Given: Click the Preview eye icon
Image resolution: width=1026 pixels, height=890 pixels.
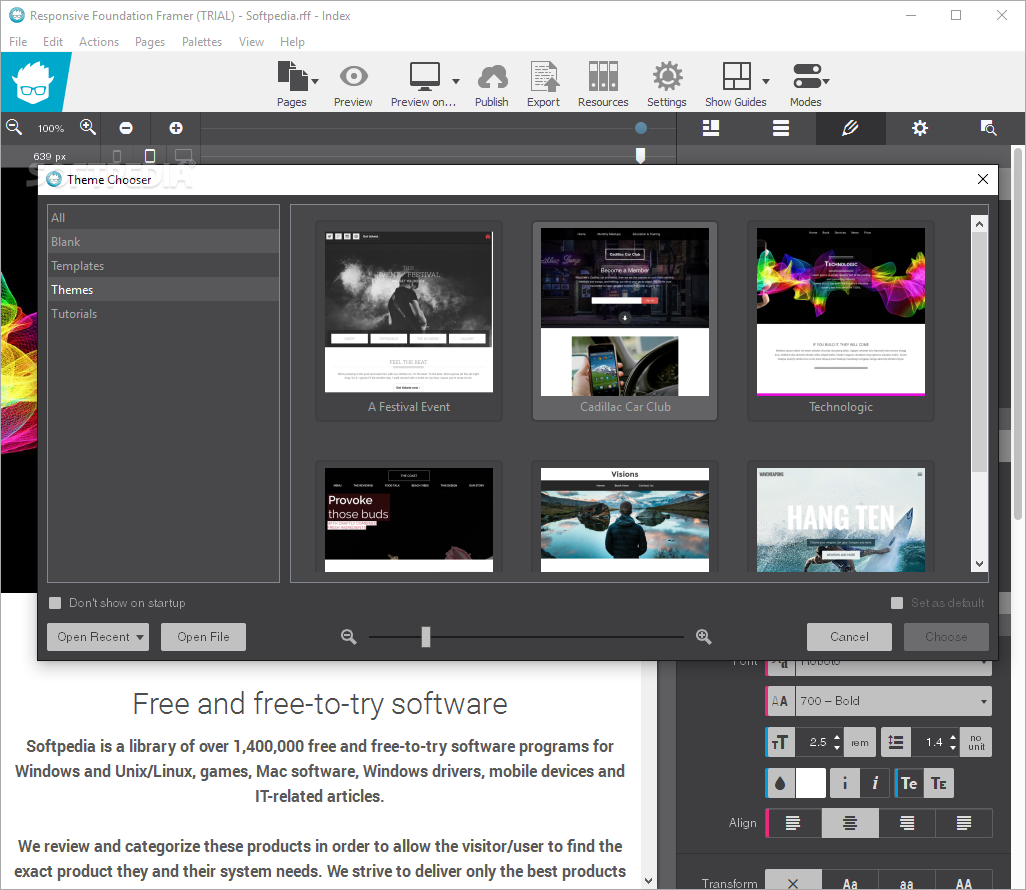Looking at the screenshot, I should click(x=353, y=77).
